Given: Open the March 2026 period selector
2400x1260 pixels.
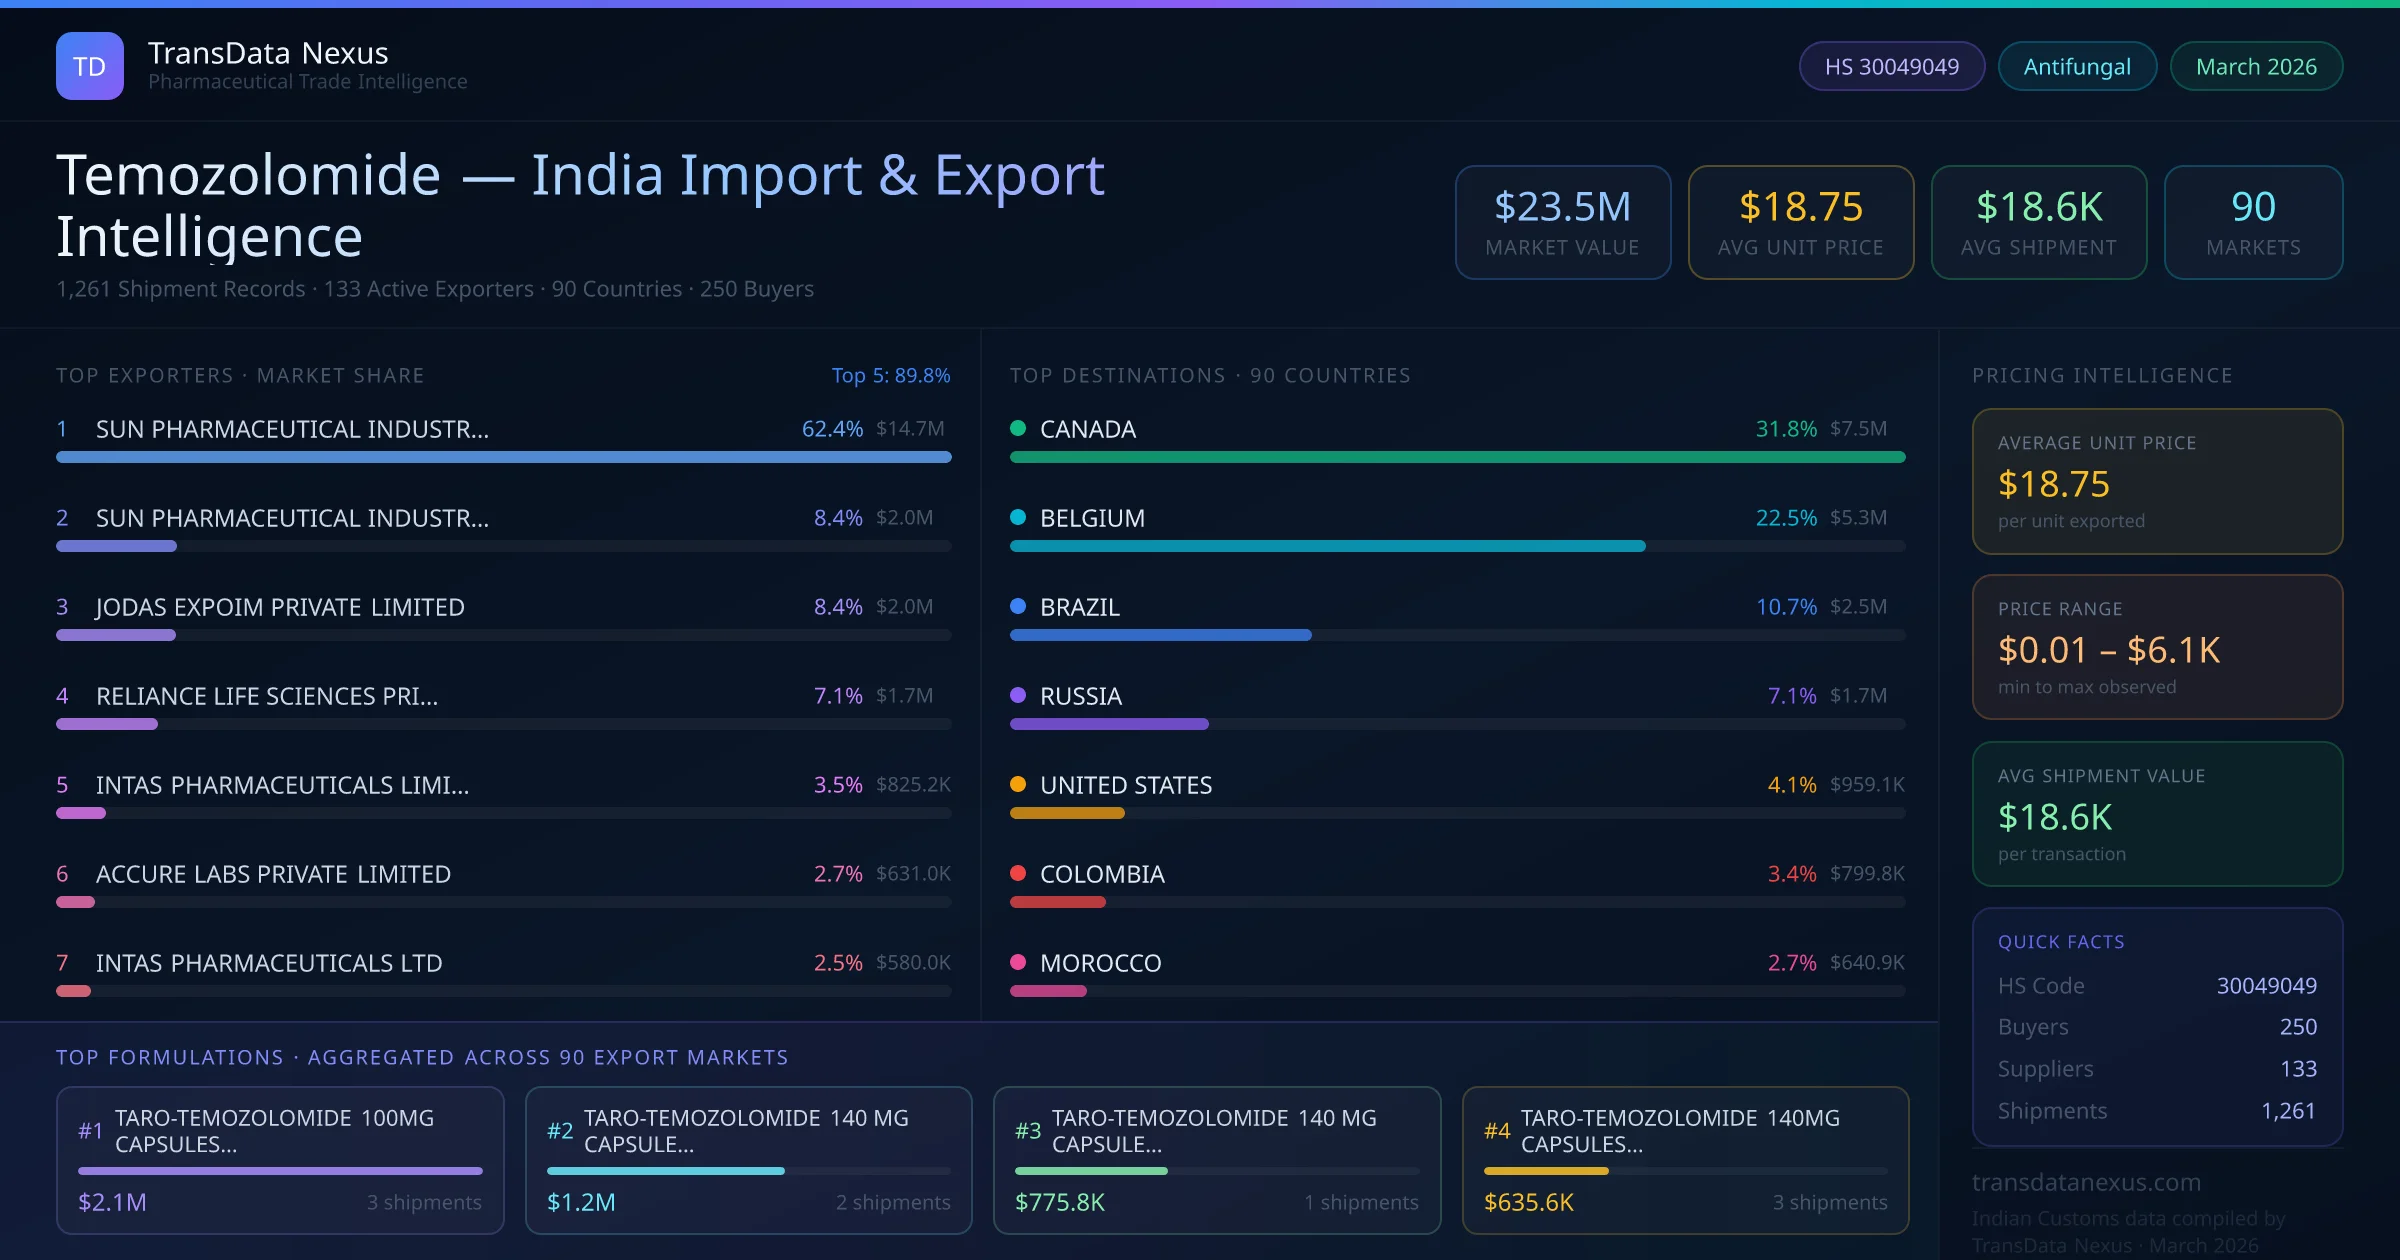Looking at the screenshot, I should [2255, 65].
